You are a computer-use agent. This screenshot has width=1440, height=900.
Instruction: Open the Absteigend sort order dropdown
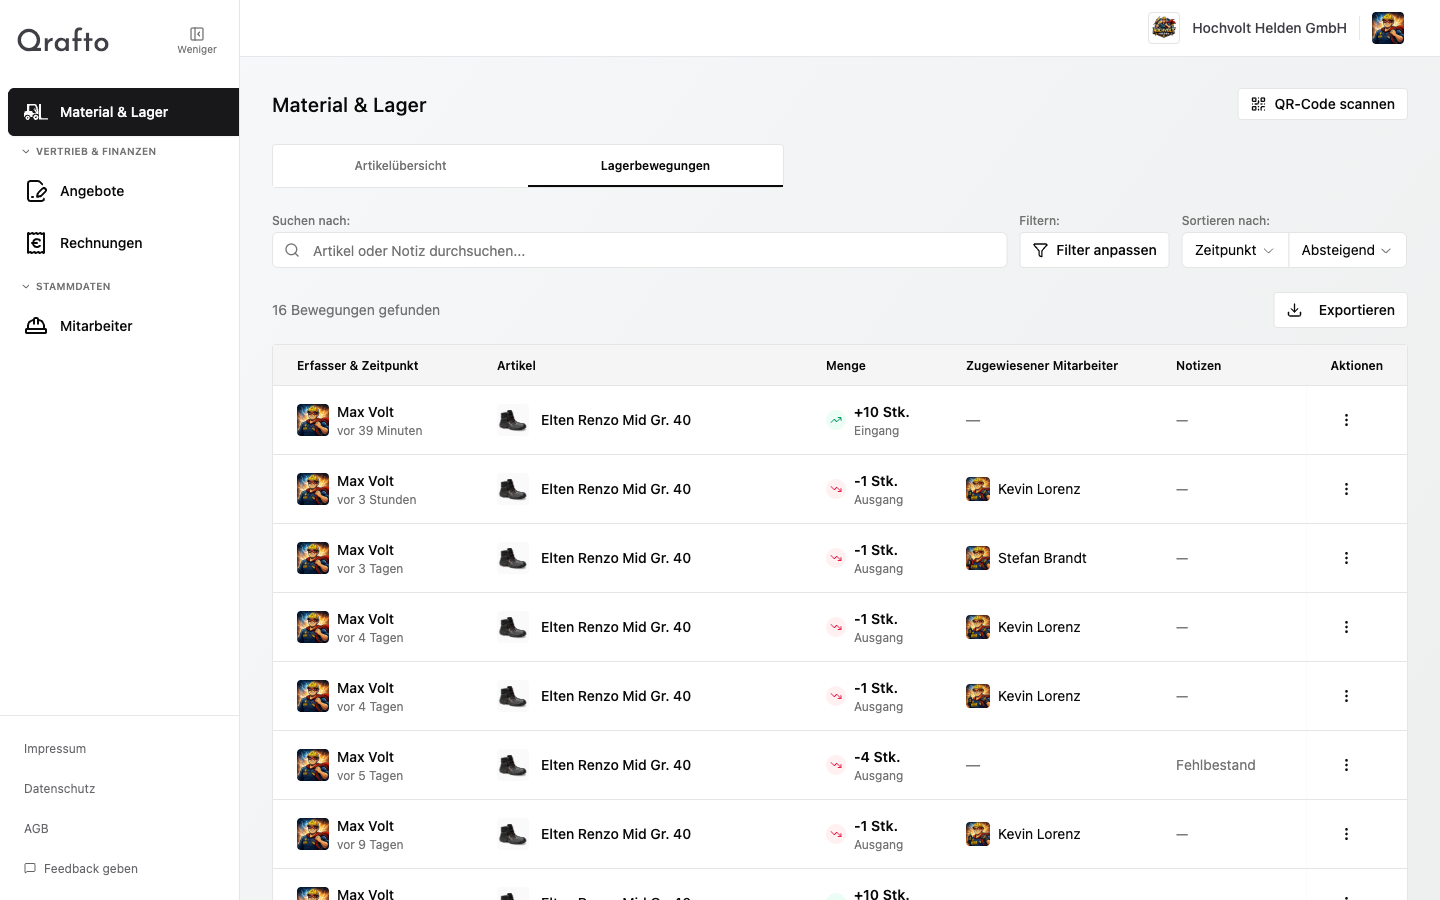(1346, 250)
